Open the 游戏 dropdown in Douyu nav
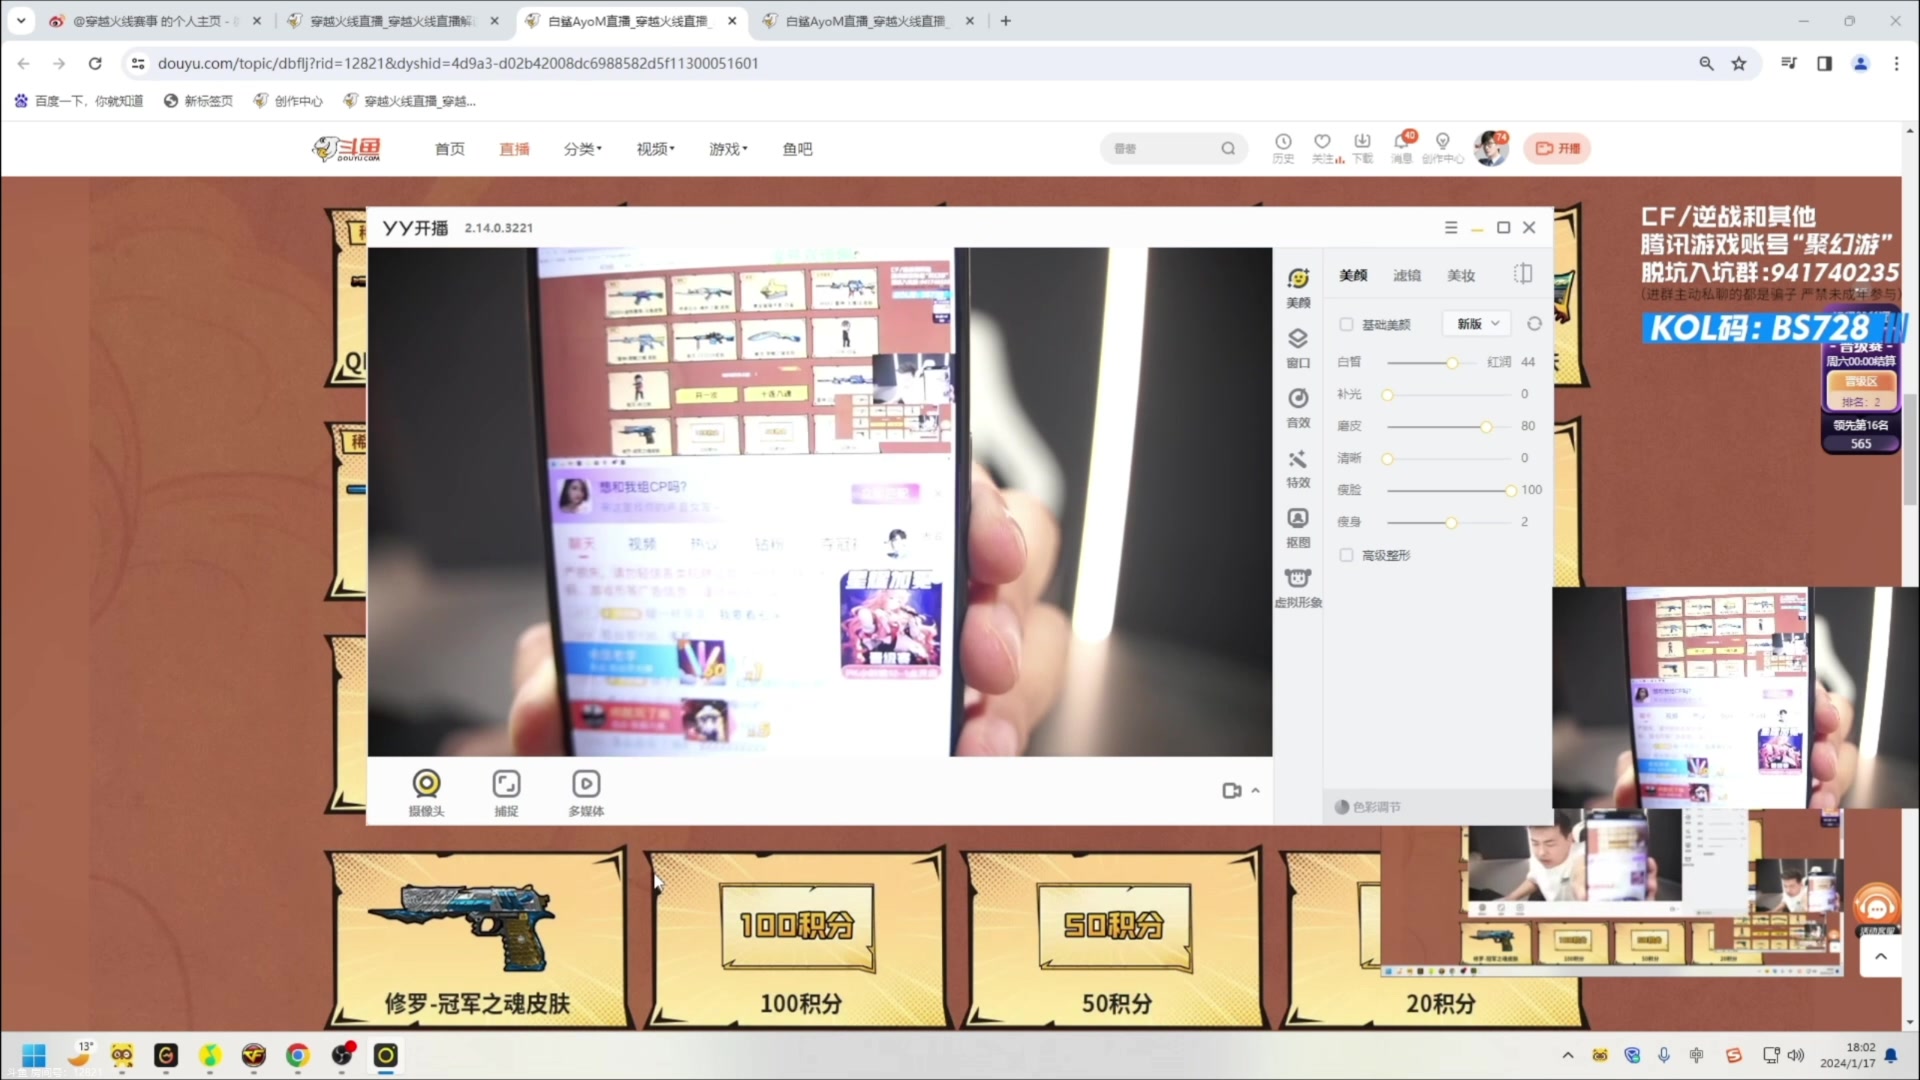The height and width of the screenshot is (1080, 1920). pos(728,149)
